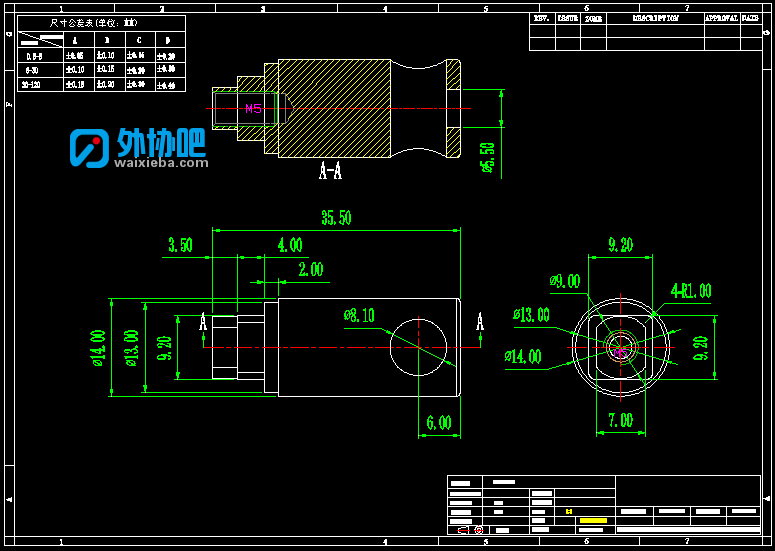Click the 9.20 height dimension in side view

coord(164,348)
